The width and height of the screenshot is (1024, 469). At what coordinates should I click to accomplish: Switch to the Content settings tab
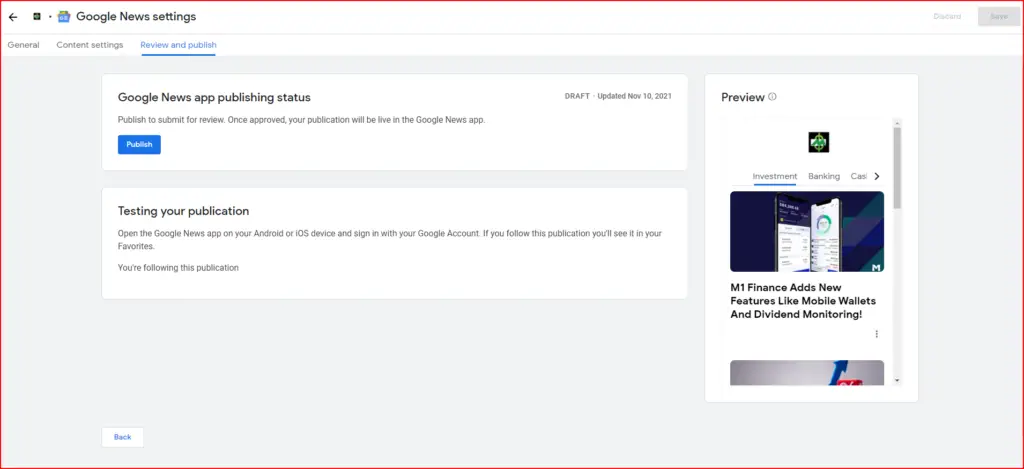[x=89, y=45]
